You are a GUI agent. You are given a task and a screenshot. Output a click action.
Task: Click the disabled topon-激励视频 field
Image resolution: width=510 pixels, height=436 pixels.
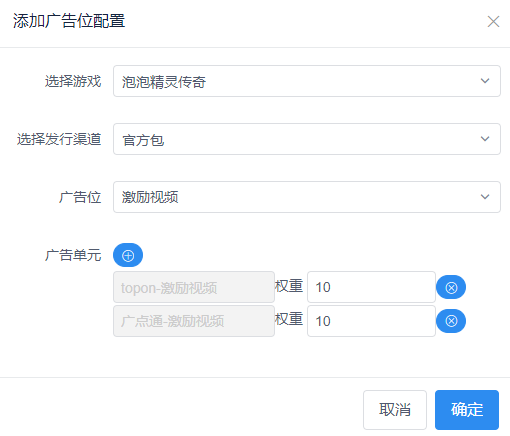point(194,287)
